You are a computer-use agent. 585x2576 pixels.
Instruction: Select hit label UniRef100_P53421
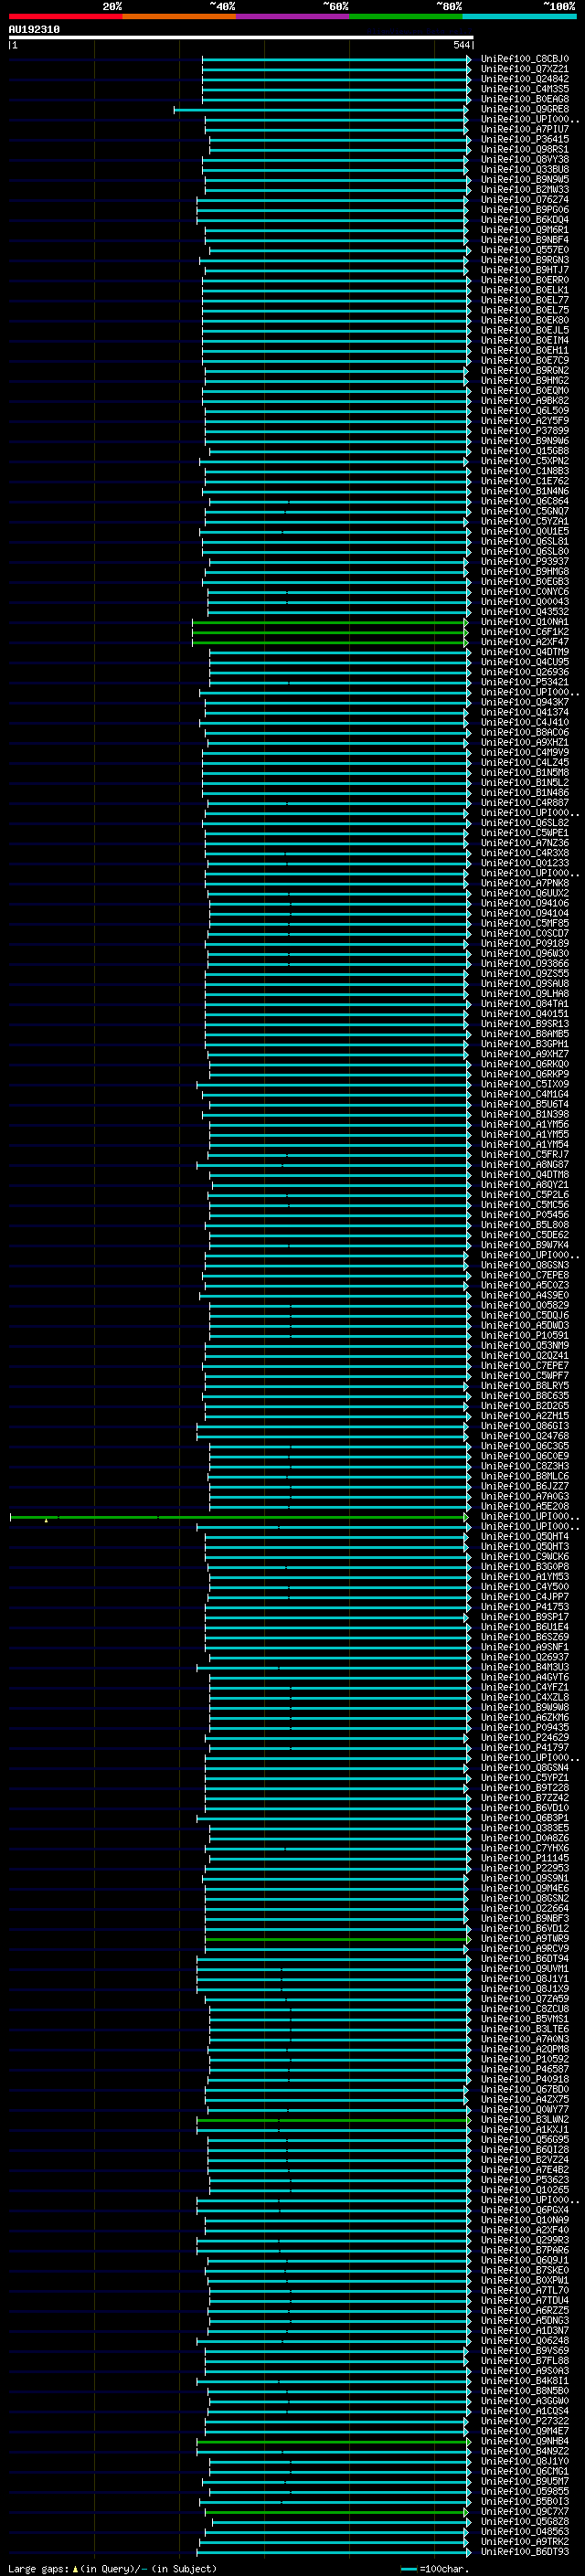click(x=525, y=681)
